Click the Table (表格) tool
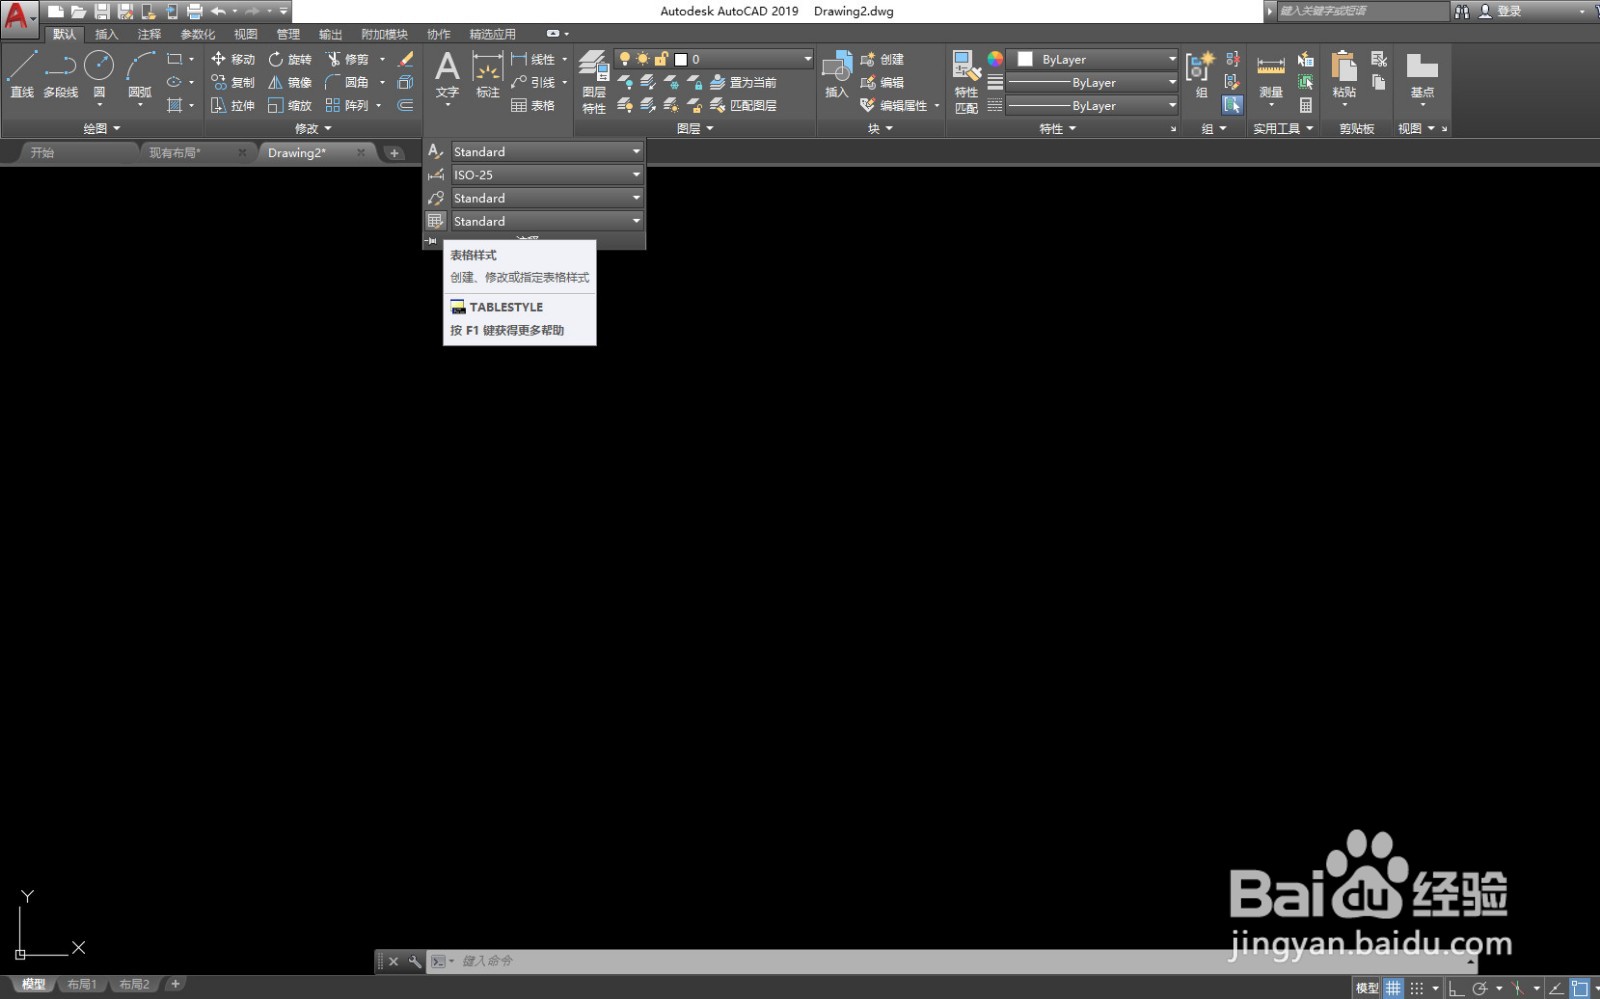 click(x=533, y=105)
